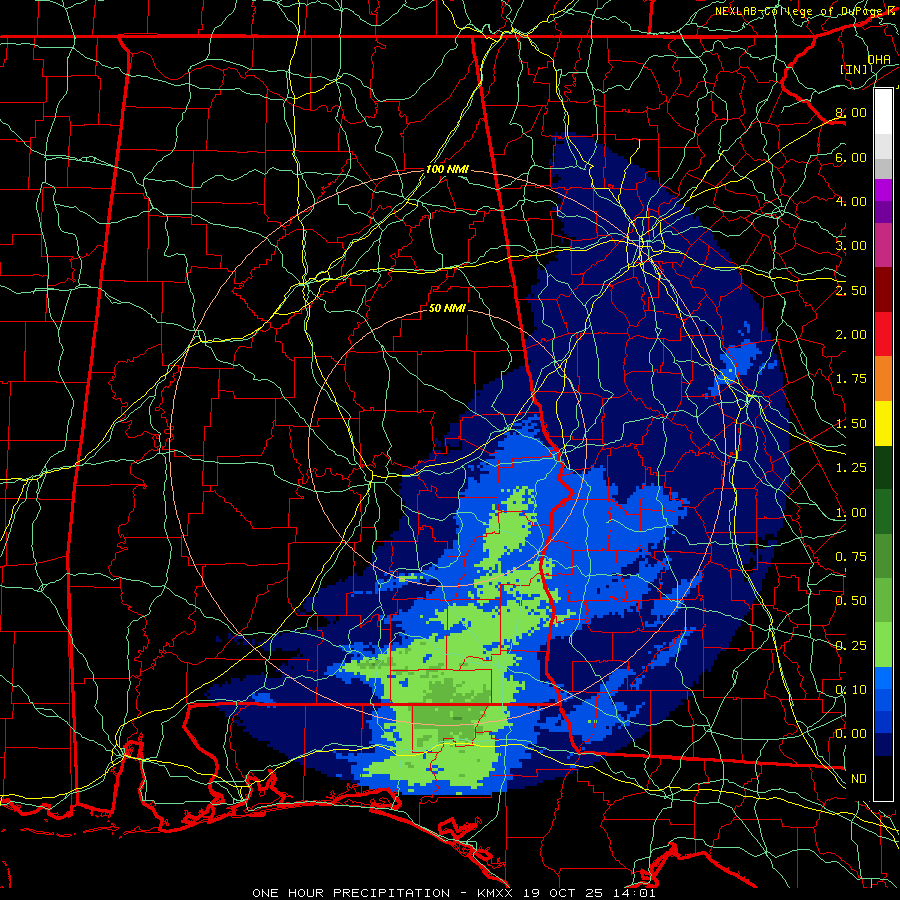This screenshot has width=900, height=900.
Task: Click the dark purple legend swatch
Action: [883, 212]
